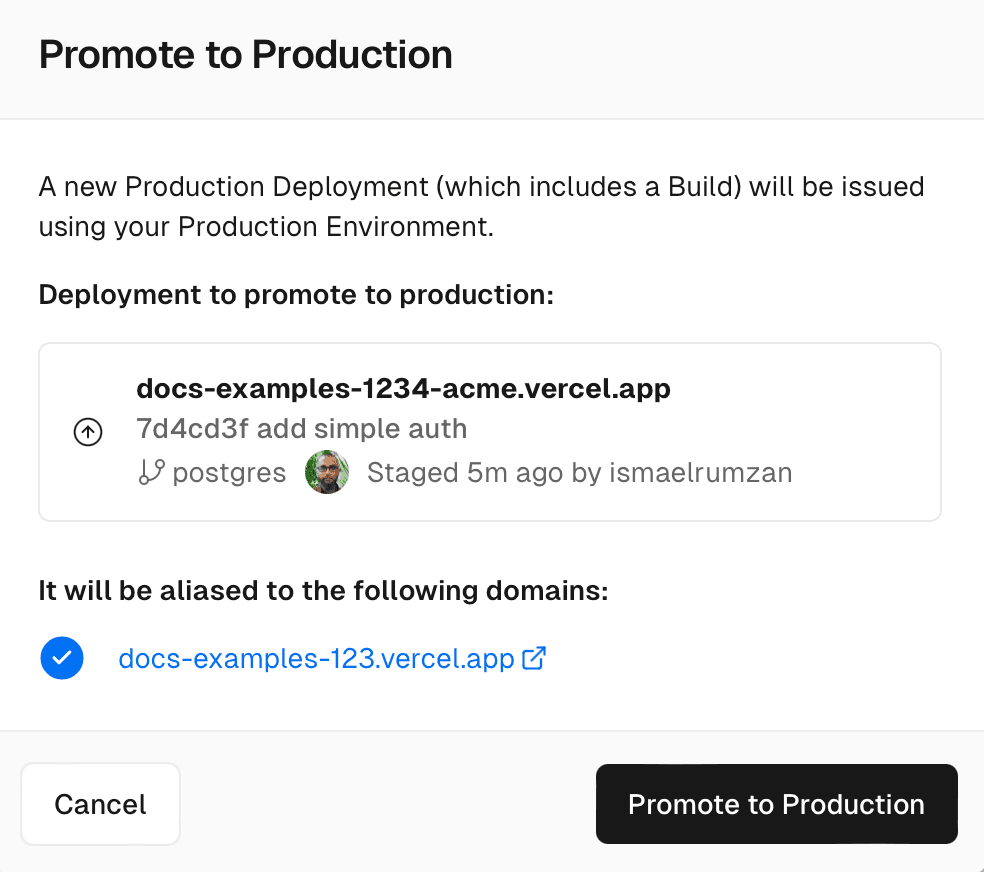Click the "Deployment to promote to production:" label

296,295
